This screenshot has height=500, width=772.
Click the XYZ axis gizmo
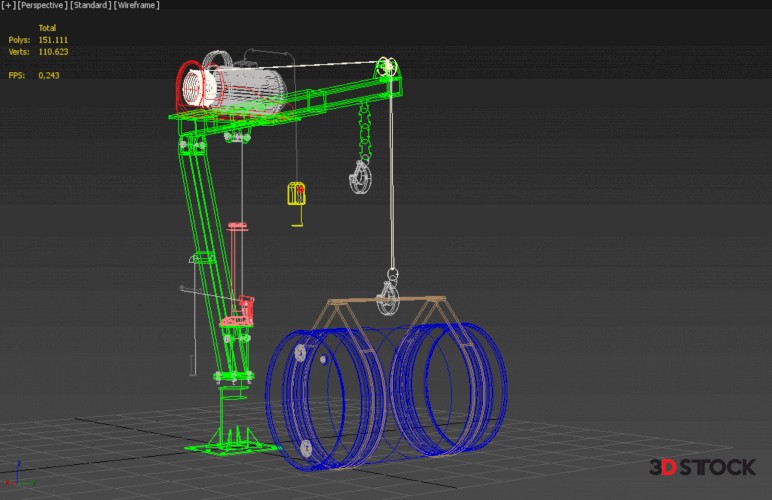(18, 474)
